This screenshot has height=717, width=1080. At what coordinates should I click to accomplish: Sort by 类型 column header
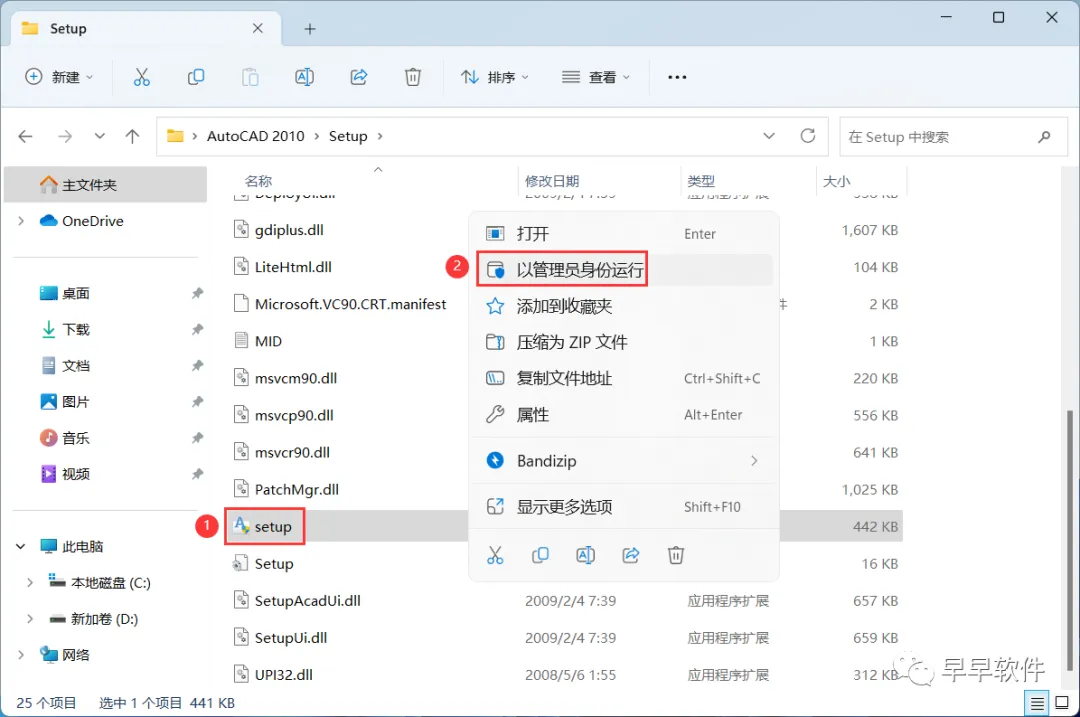pos(701,181)
